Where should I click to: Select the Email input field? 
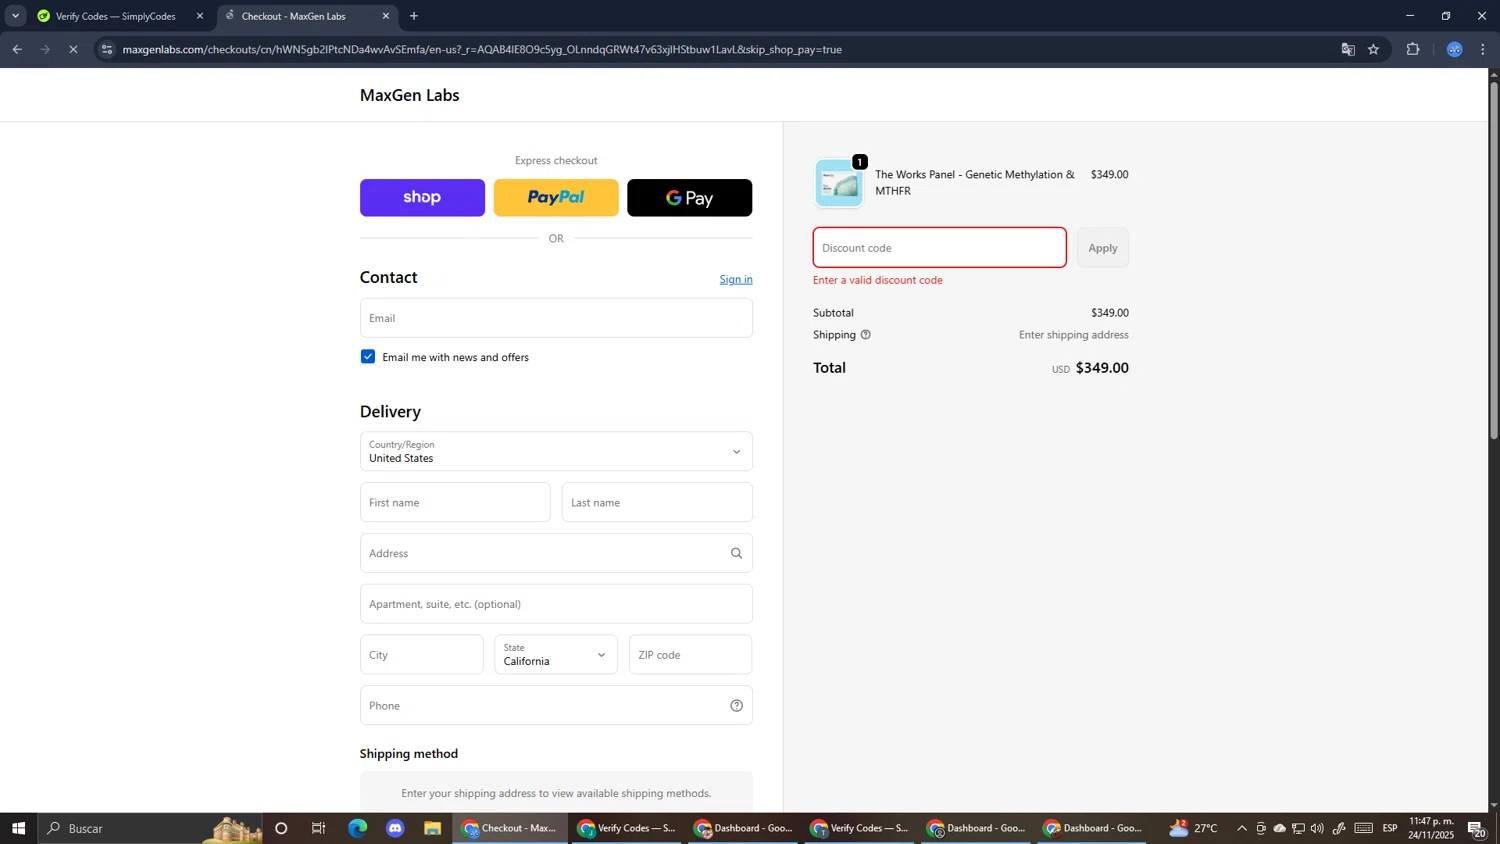click(556, 318)
